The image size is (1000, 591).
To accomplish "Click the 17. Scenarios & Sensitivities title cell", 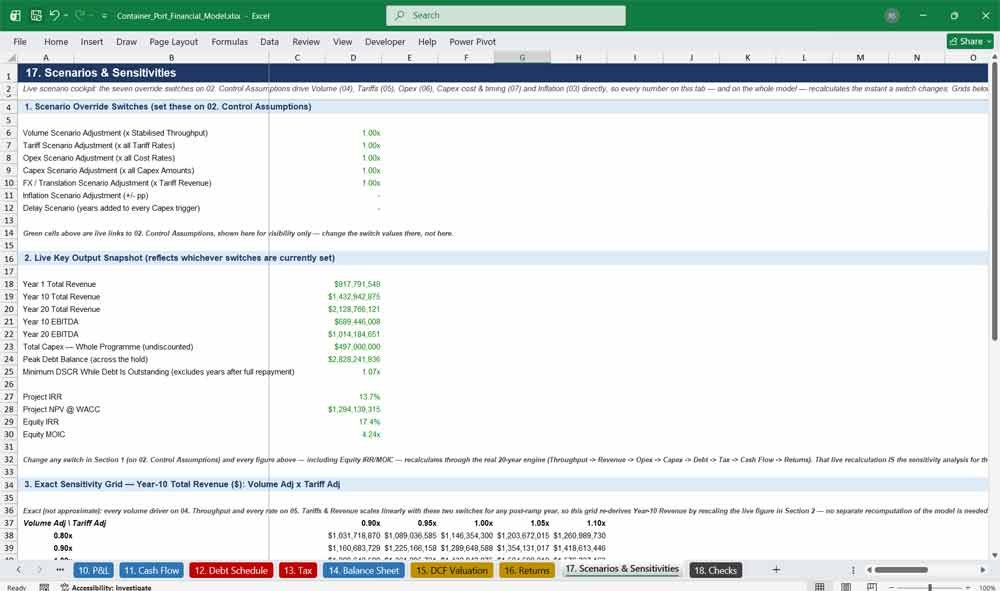I will [x=101, y=73].
